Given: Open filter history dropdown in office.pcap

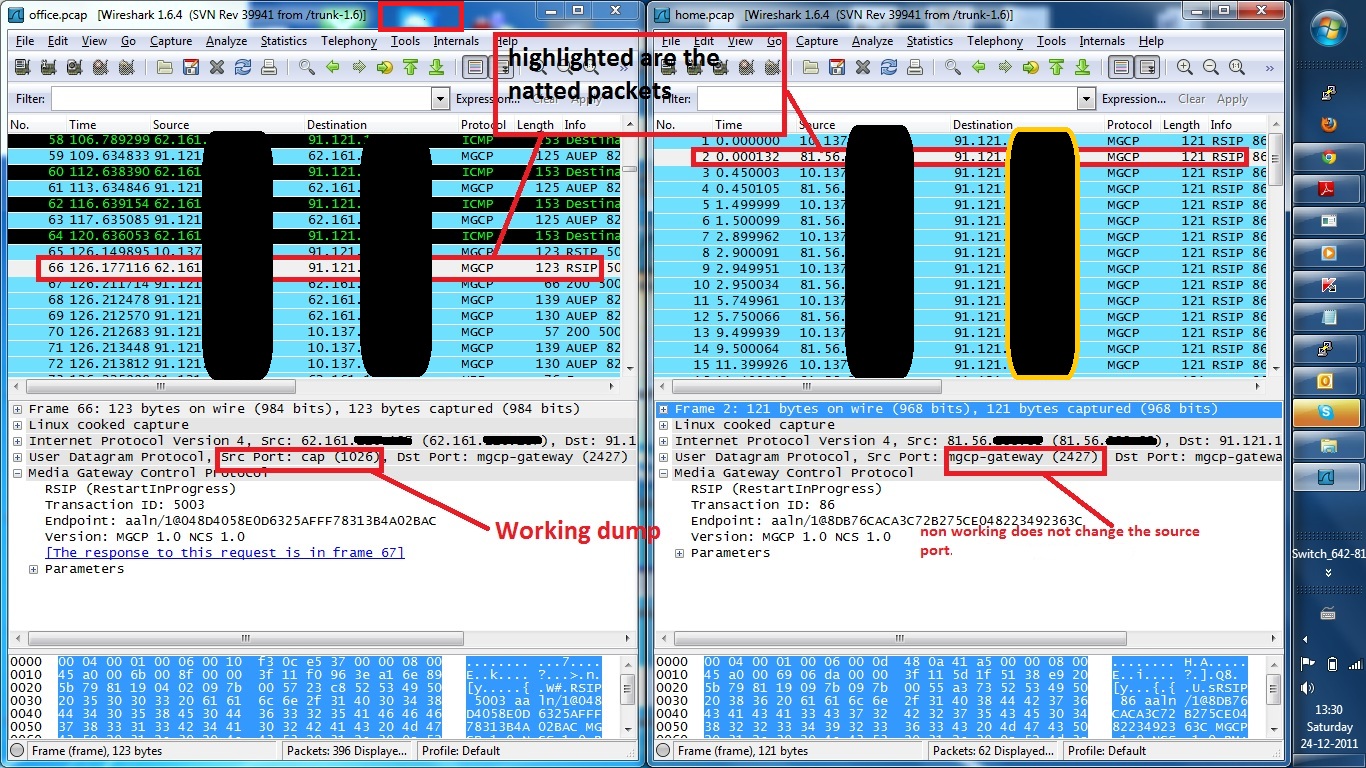Looking at the screenshot, I should tap(441, 99).
